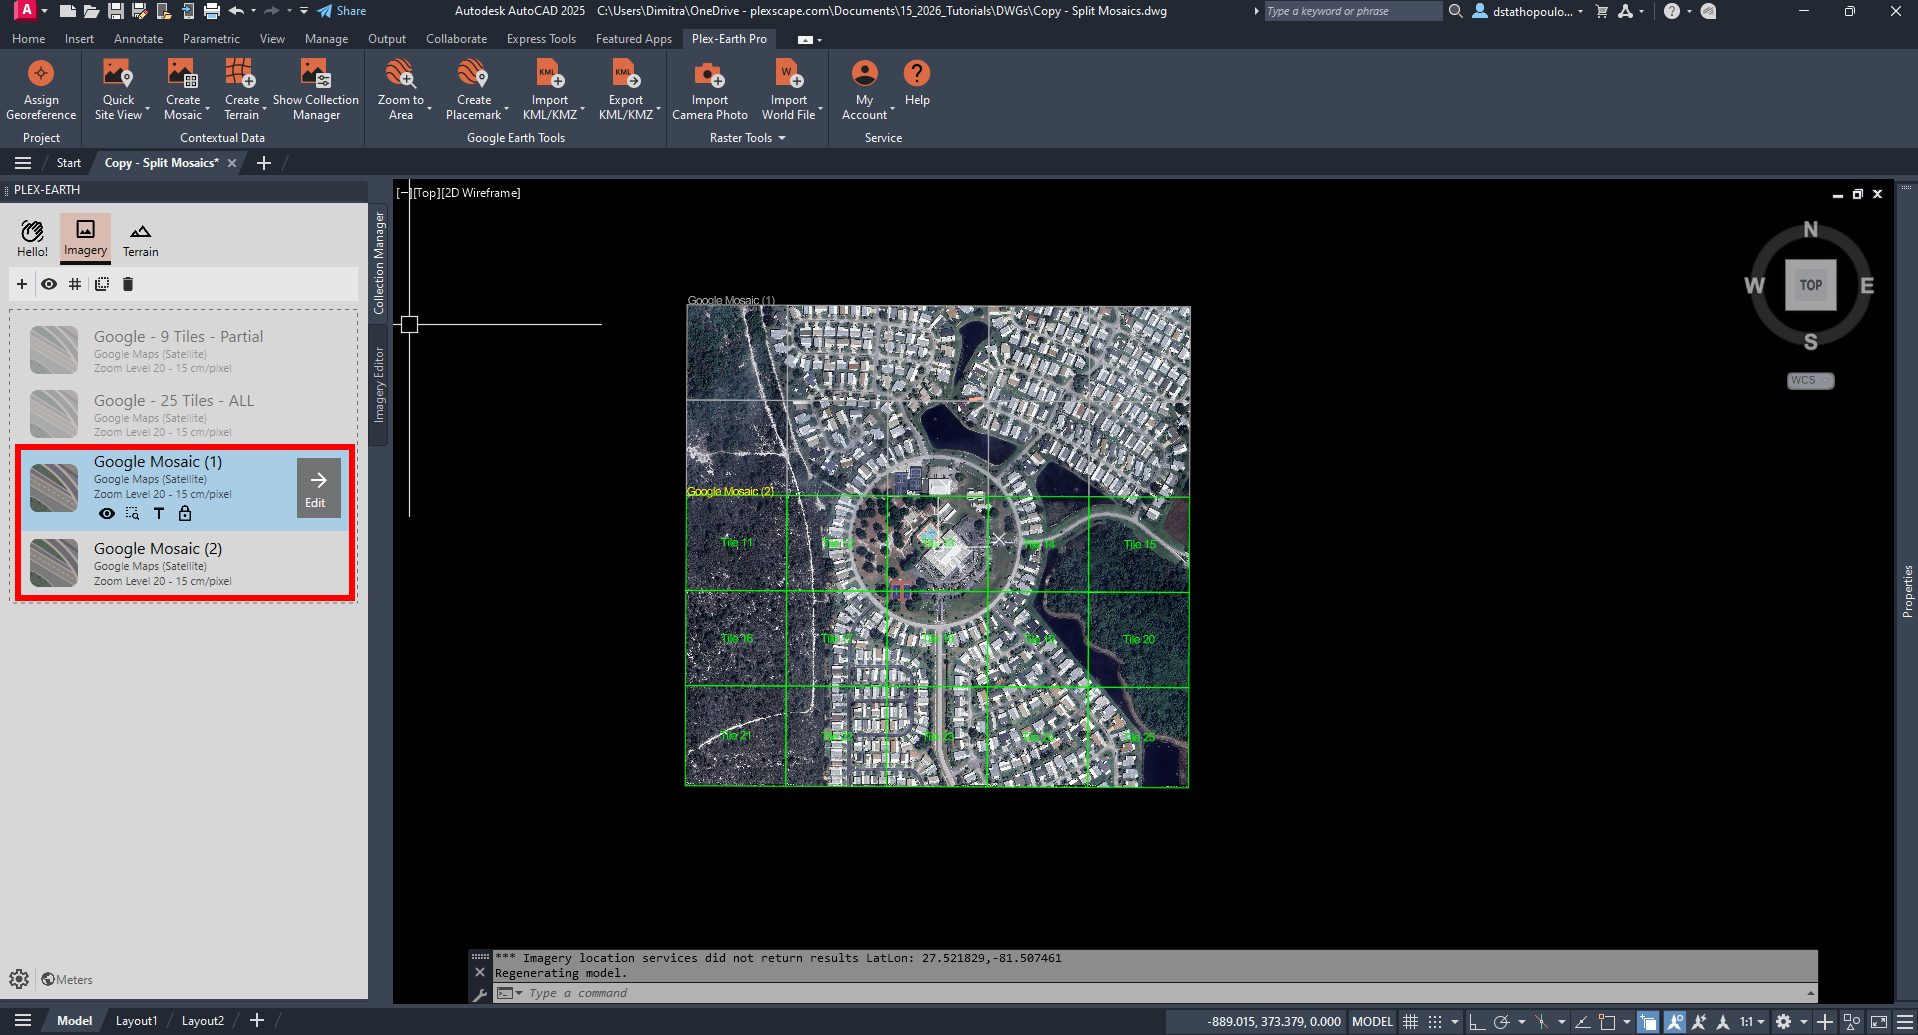Open the Customize Quick Access Toolbar dropdown
The height and width of the screenshot is (1035, 1918).
[x=303, y=11]
